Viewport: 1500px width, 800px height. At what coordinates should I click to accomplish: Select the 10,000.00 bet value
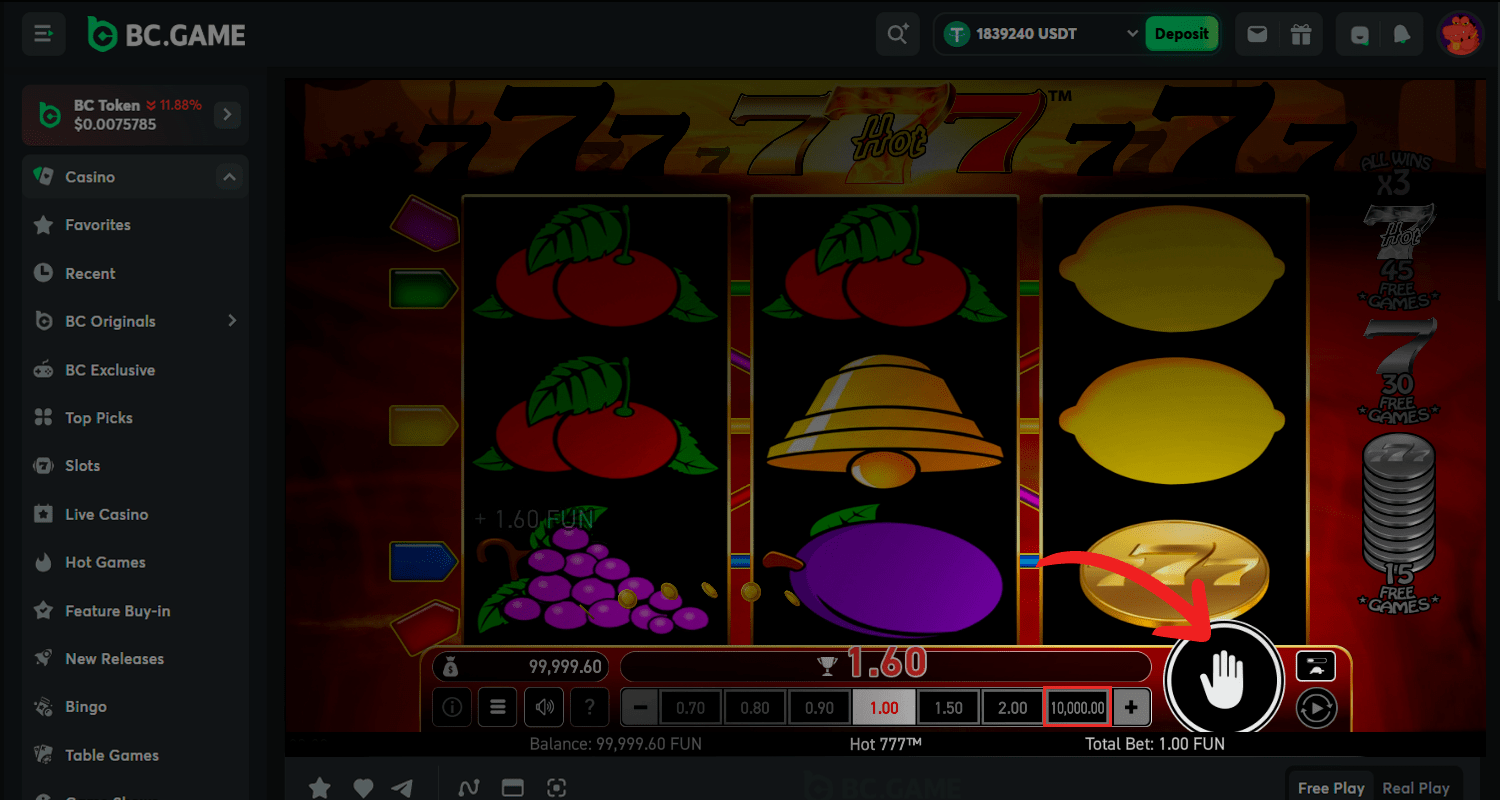(x=1077, y=708)
